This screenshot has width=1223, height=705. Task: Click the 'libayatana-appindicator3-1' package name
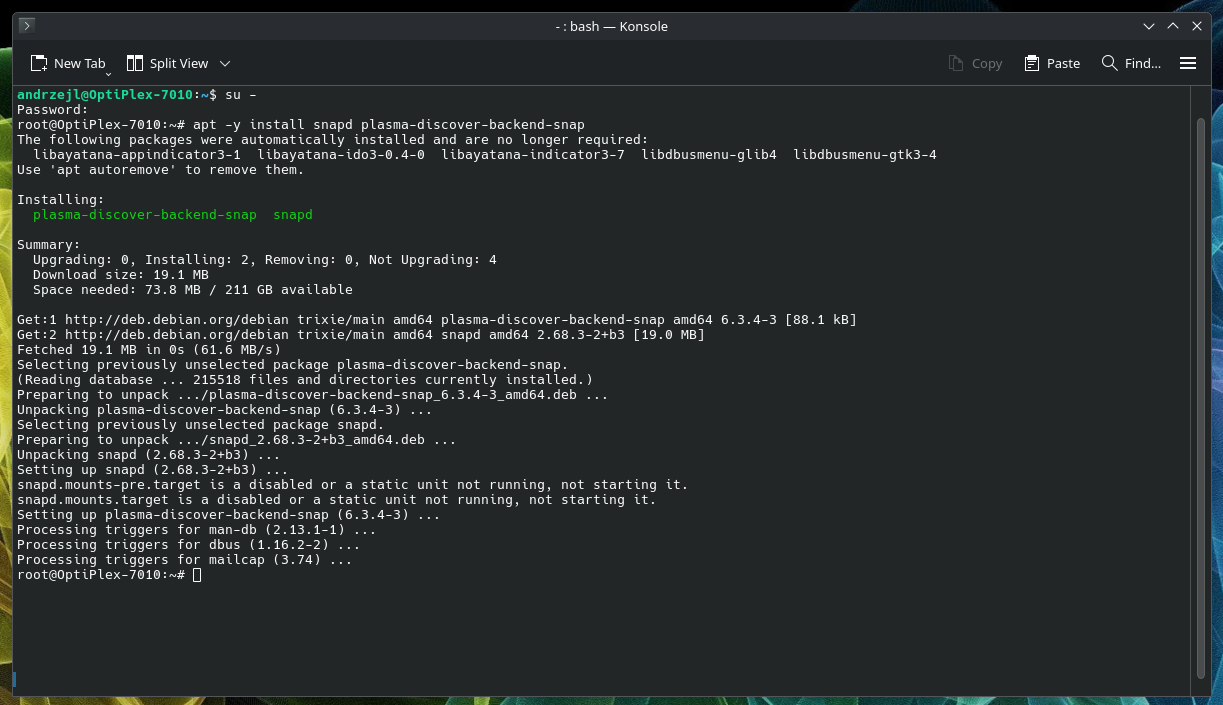[137, 154]
